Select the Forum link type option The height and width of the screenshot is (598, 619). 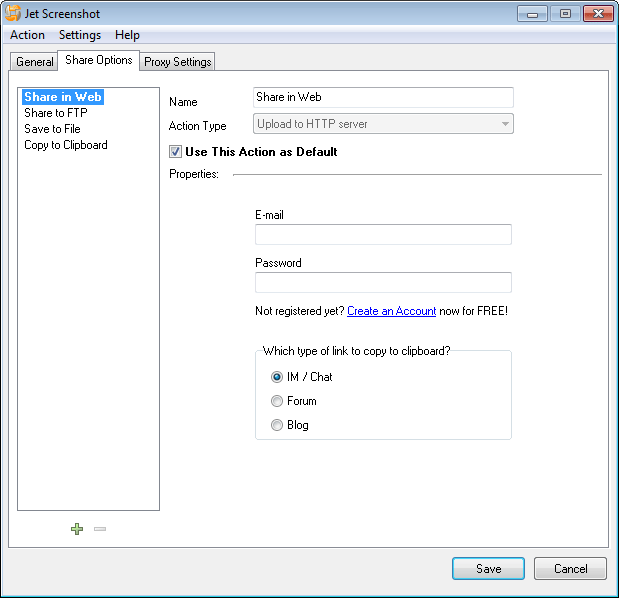click(277, 401)
